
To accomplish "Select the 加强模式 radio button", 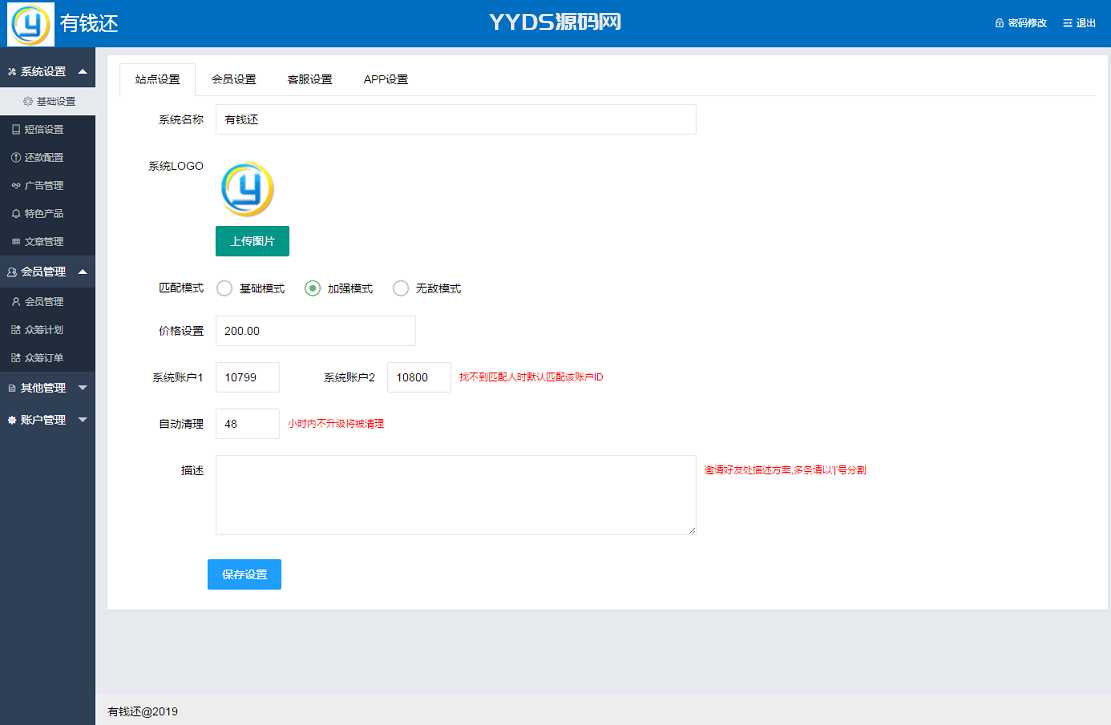I will [313, 288].
